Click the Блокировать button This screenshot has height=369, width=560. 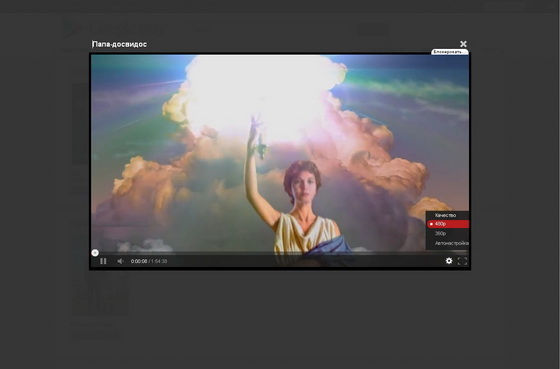450,52
